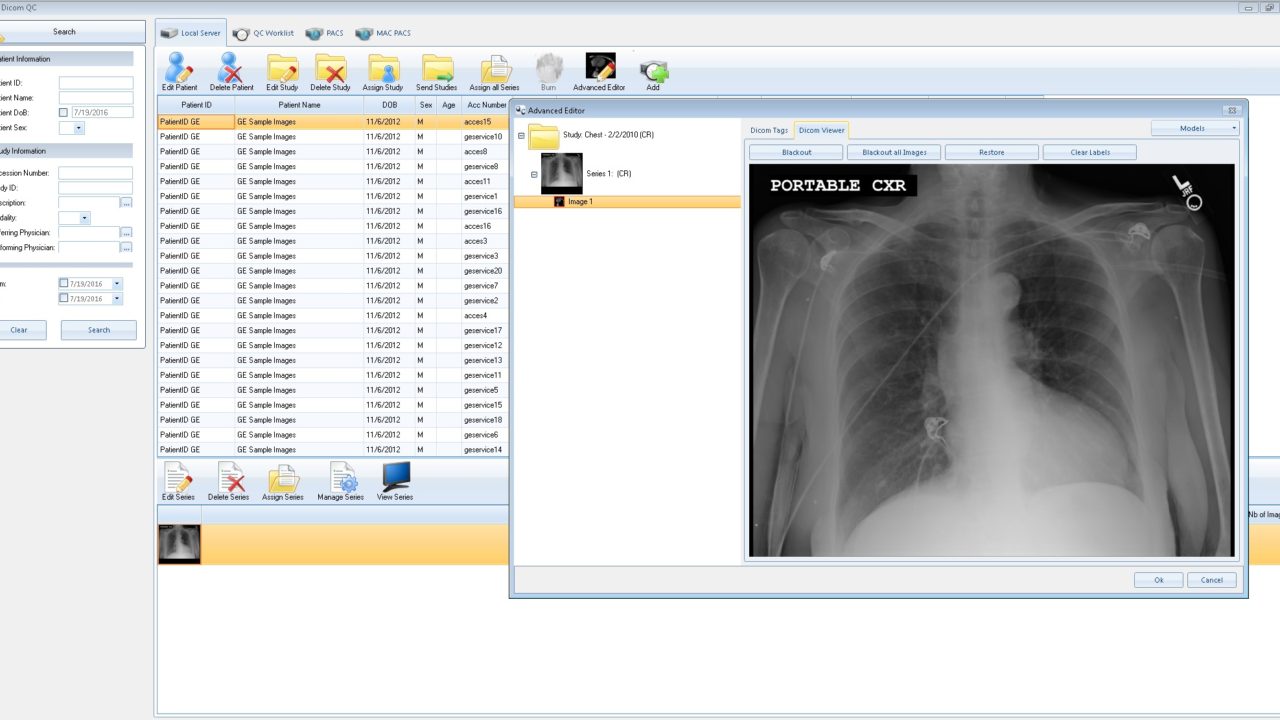The image size is (1280, 720).
Task: Open the Models dropdown
Action: click(x=1195, y=128)
